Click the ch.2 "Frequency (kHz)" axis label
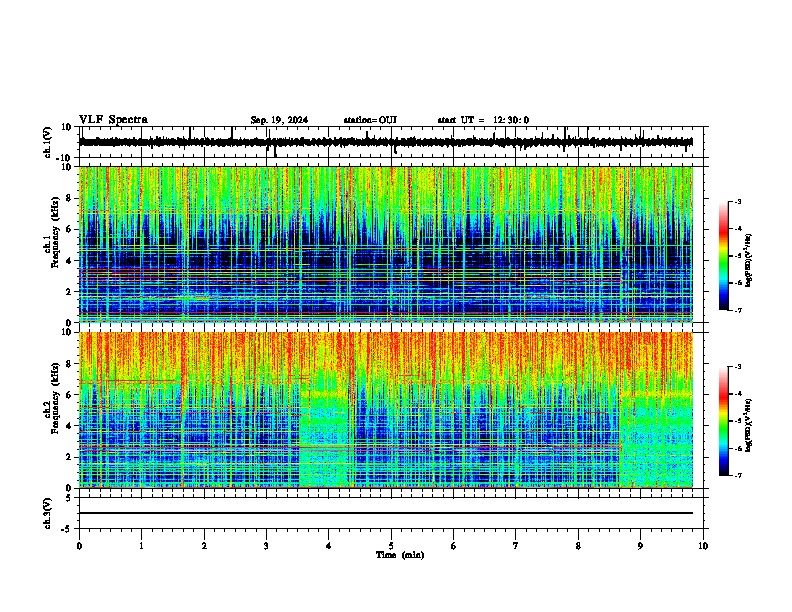The height and width of the screenshot is (612, 792). [55, 397]
